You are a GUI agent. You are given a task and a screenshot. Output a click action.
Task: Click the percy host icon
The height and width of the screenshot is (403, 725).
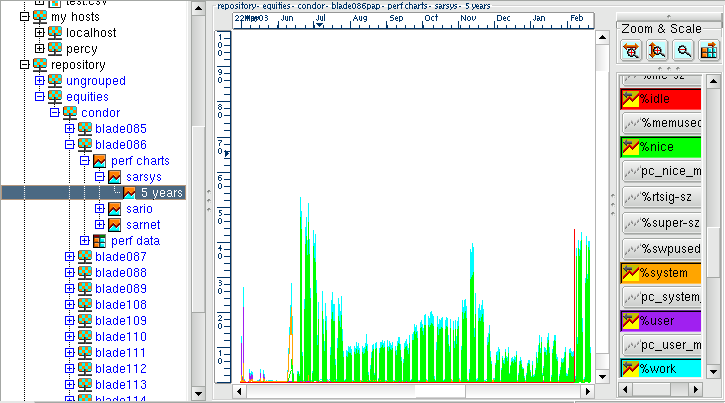click(x=55, y=49)
